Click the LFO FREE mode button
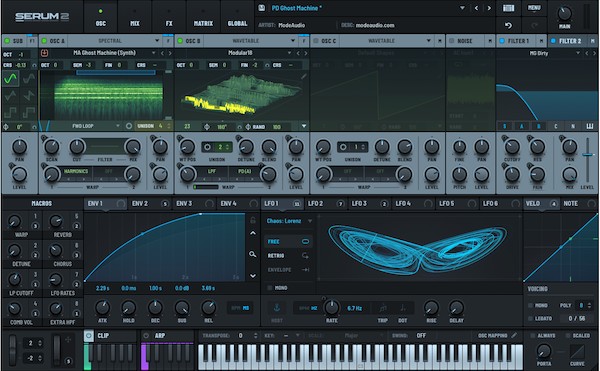Image resolution: width=600 pixels, height=371 pixels. [288, 241]
